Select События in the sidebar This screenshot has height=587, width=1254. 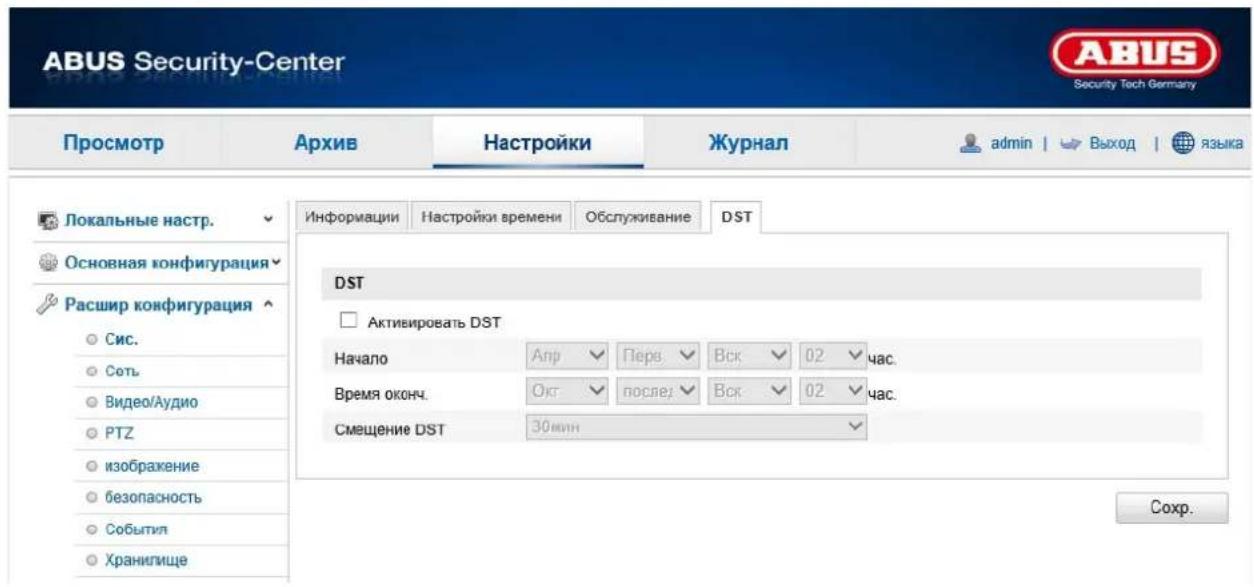tap(136, 529)
